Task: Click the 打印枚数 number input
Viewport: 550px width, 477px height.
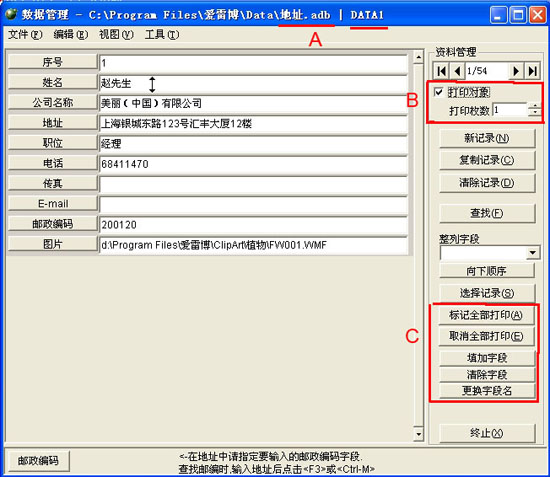Action: (x=510, y=110)
